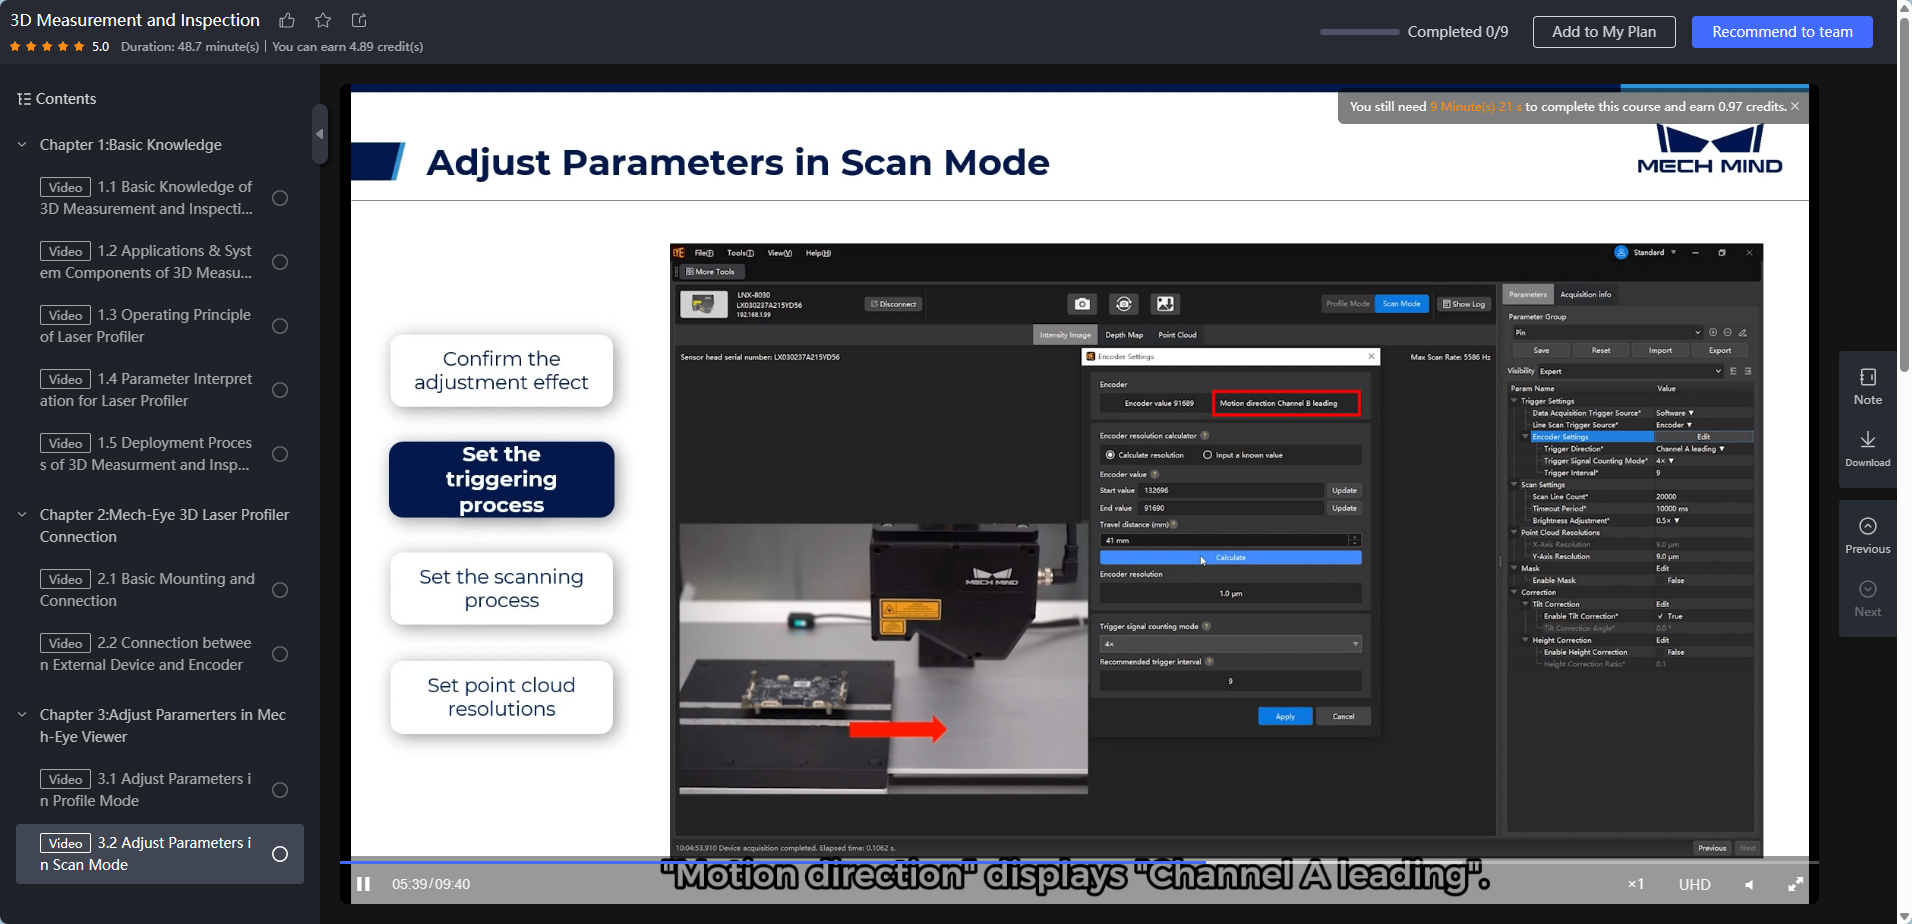
Task: Collapse the contents sidebar with the arrow handle
Action: pos(319,134)
